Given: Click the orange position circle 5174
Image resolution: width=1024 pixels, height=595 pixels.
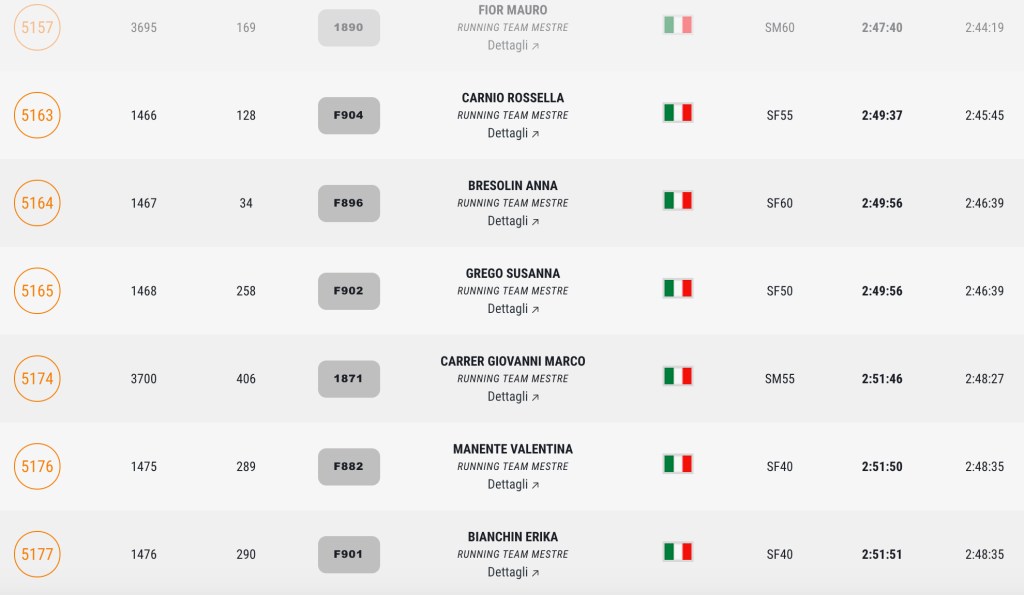Looking at the screenshot, I should point(38,379).
